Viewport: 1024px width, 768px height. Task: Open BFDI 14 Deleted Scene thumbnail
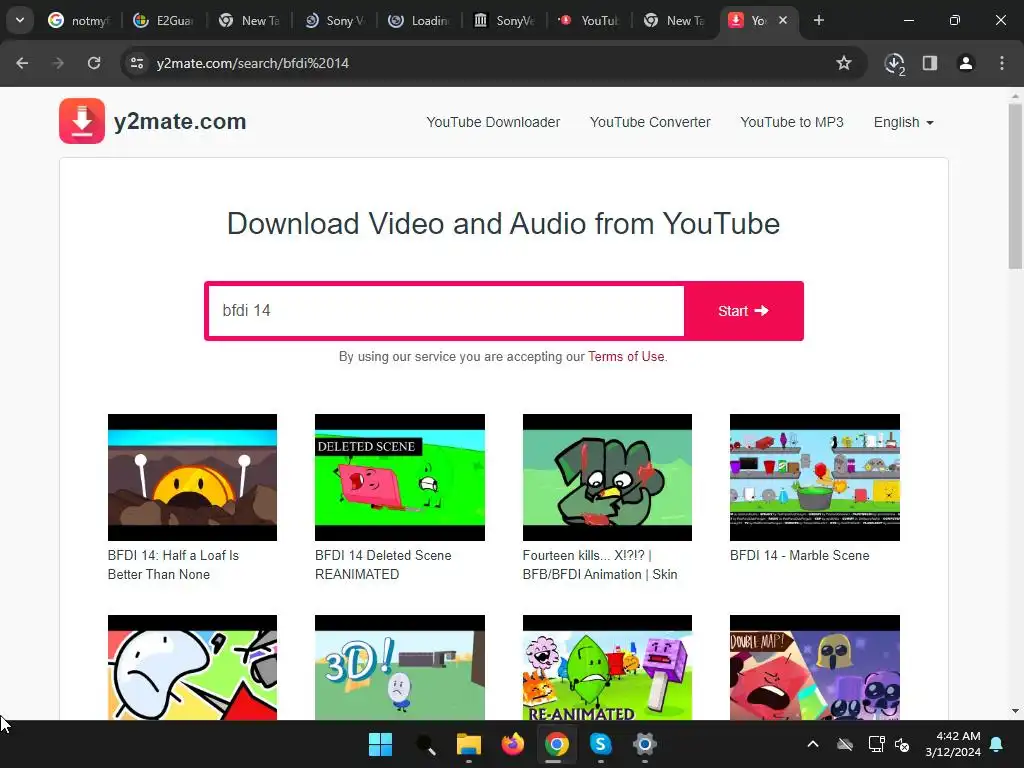[400, 477]
